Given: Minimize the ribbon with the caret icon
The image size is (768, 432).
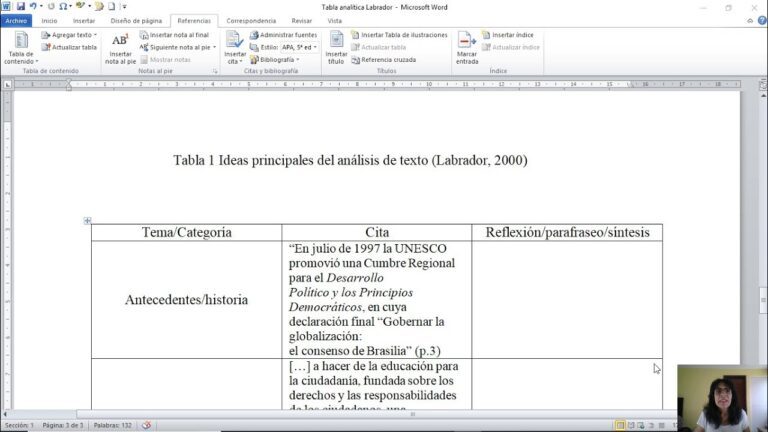Looking at the screenshot, I should point(750,21).
